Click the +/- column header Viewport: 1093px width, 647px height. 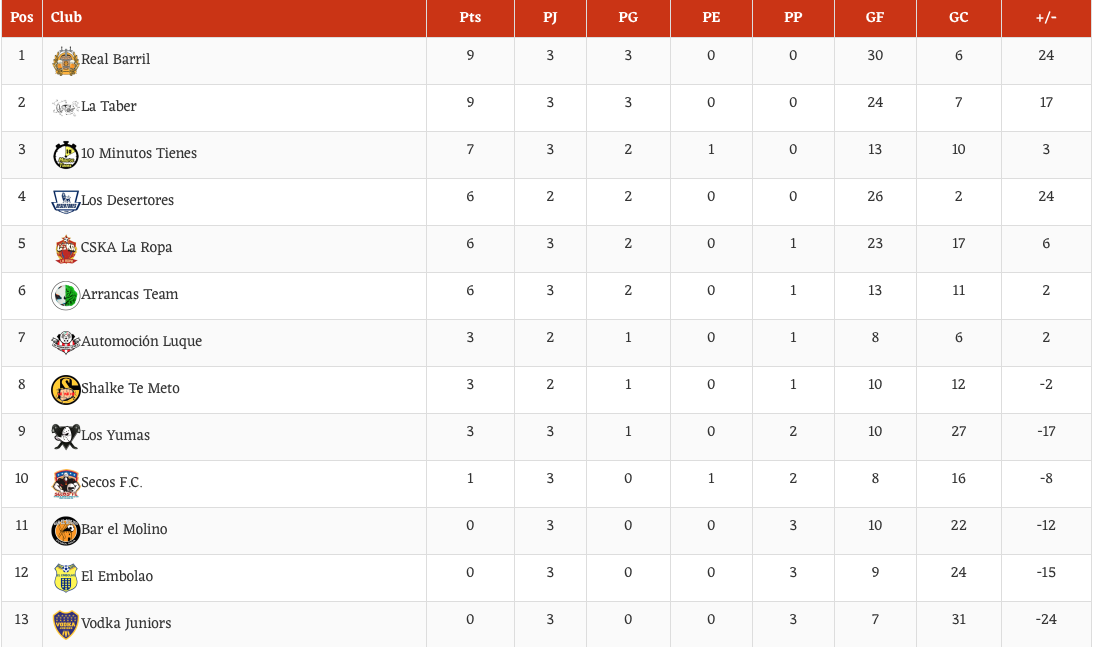[1046, 17]
